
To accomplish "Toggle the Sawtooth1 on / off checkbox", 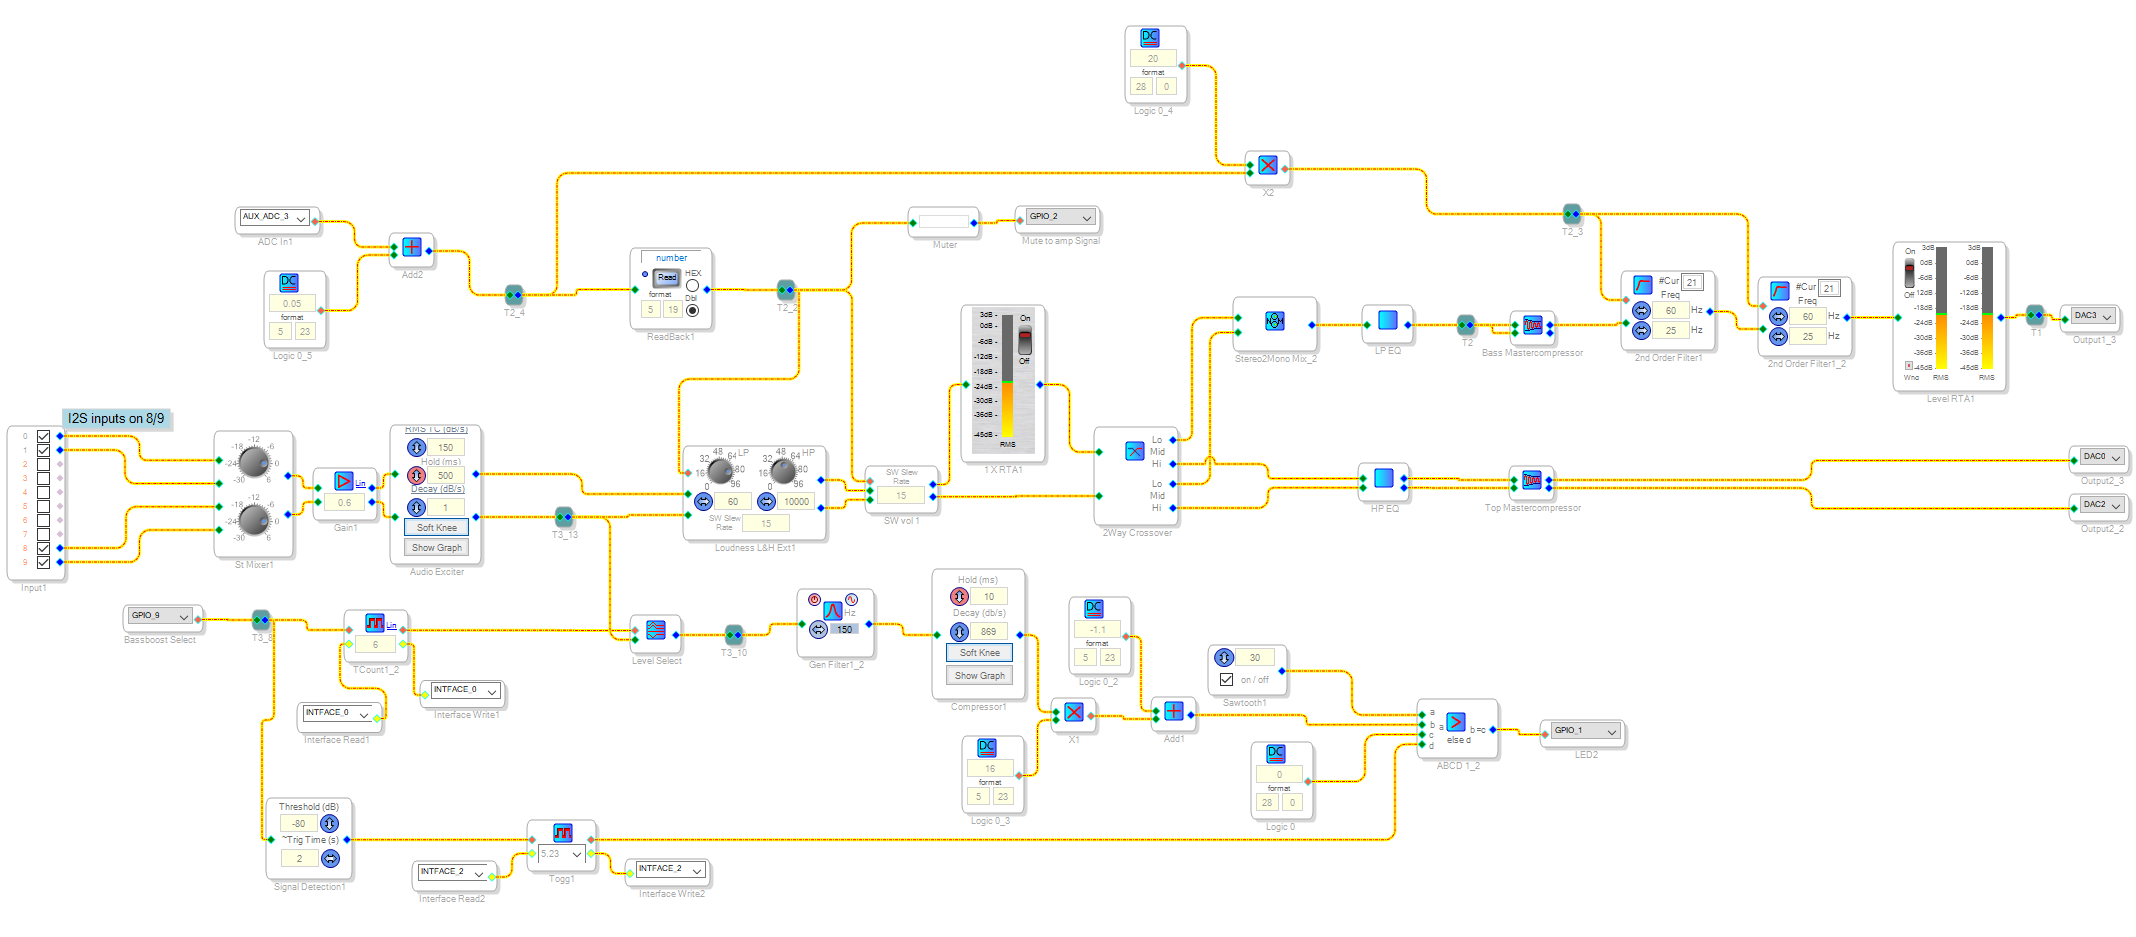I will tap(1226, 680).
